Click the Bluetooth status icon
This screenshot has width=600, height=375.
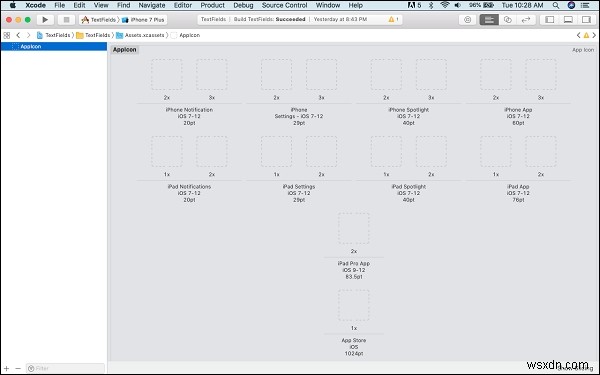pos(431,5)
